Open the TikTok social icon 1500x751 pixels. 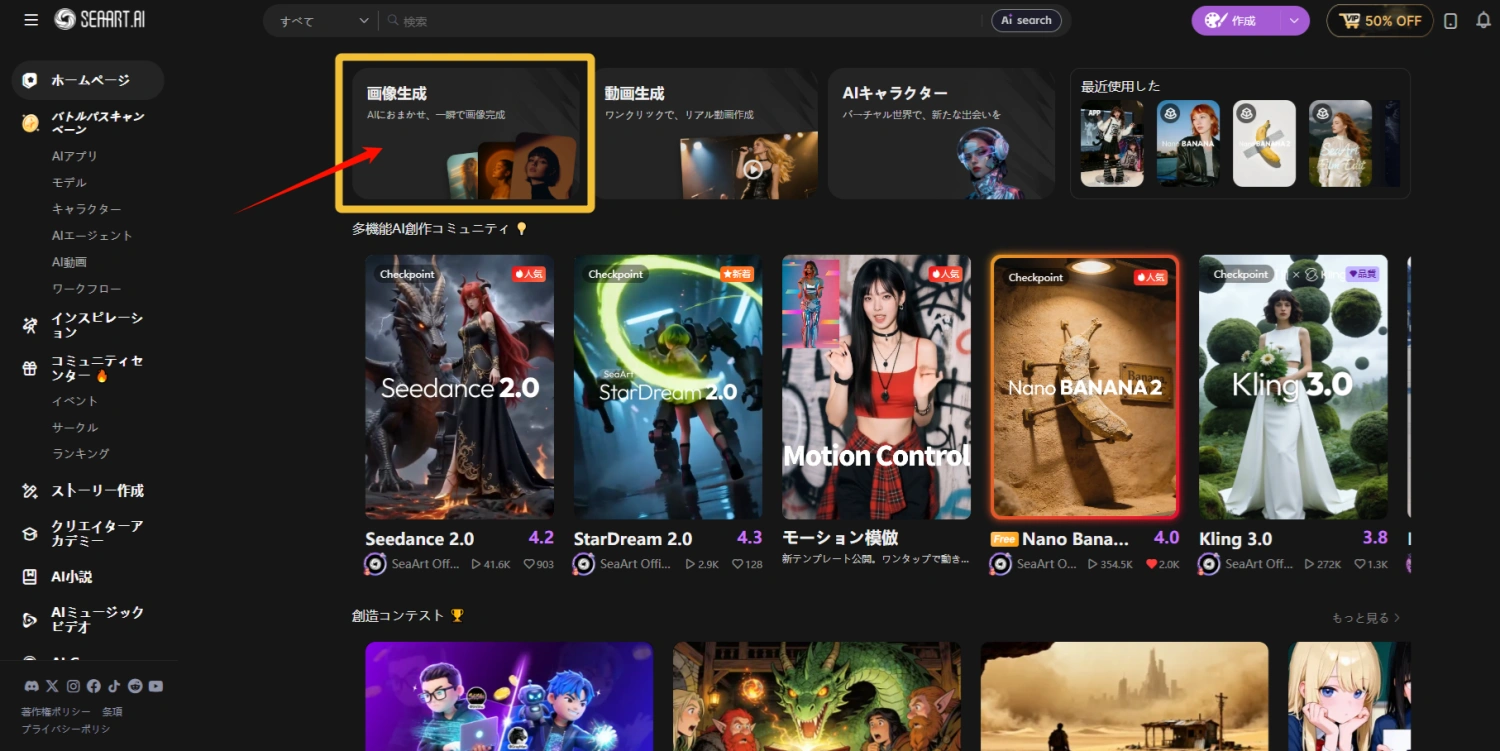pyautogui.click(x=114, y=686)
